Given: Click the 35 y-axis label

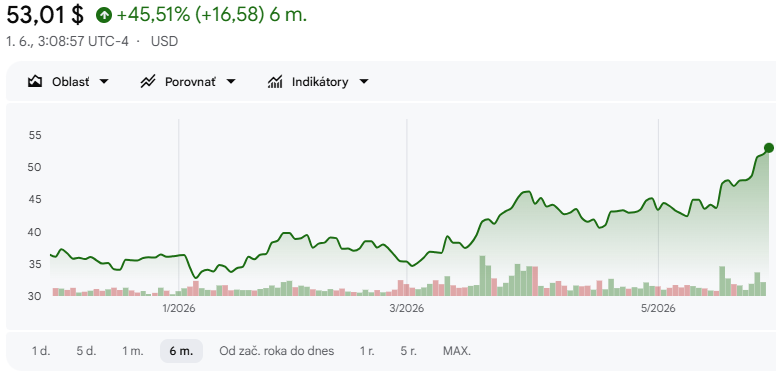Looking at the screenshot, I should tap(35, 264).
